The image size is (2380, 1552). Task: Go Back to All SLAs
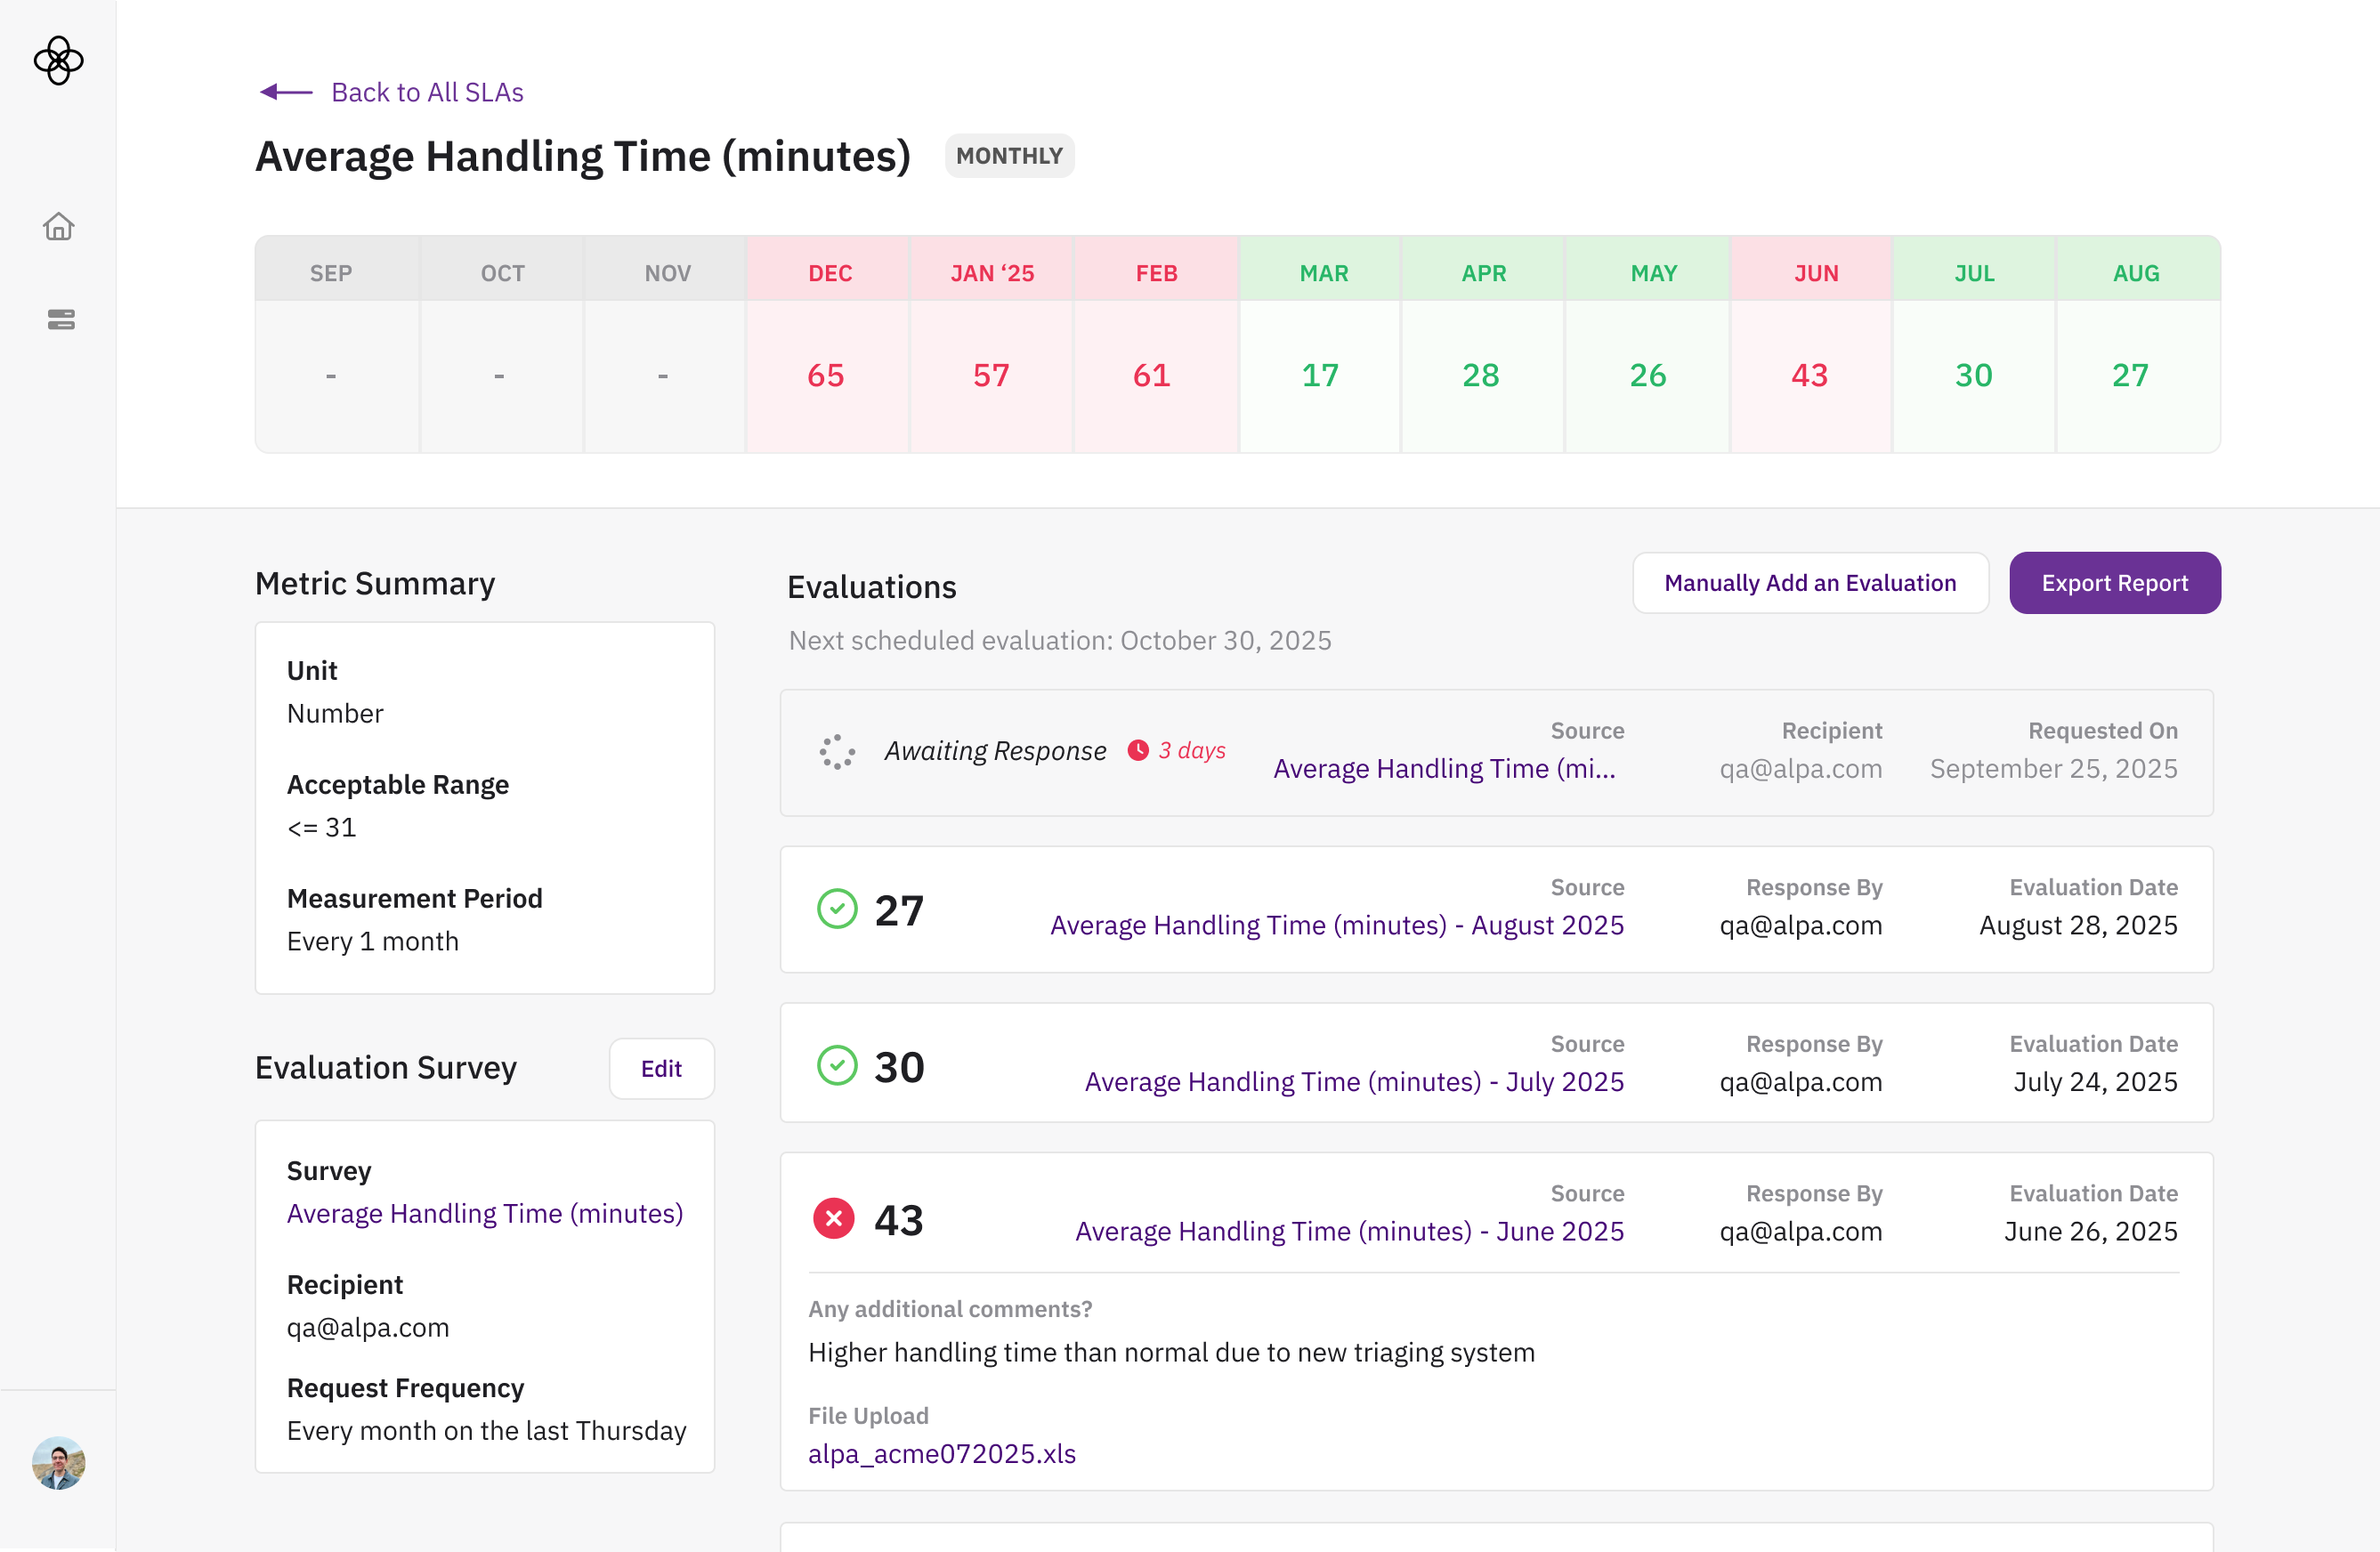tap(427, 92)
